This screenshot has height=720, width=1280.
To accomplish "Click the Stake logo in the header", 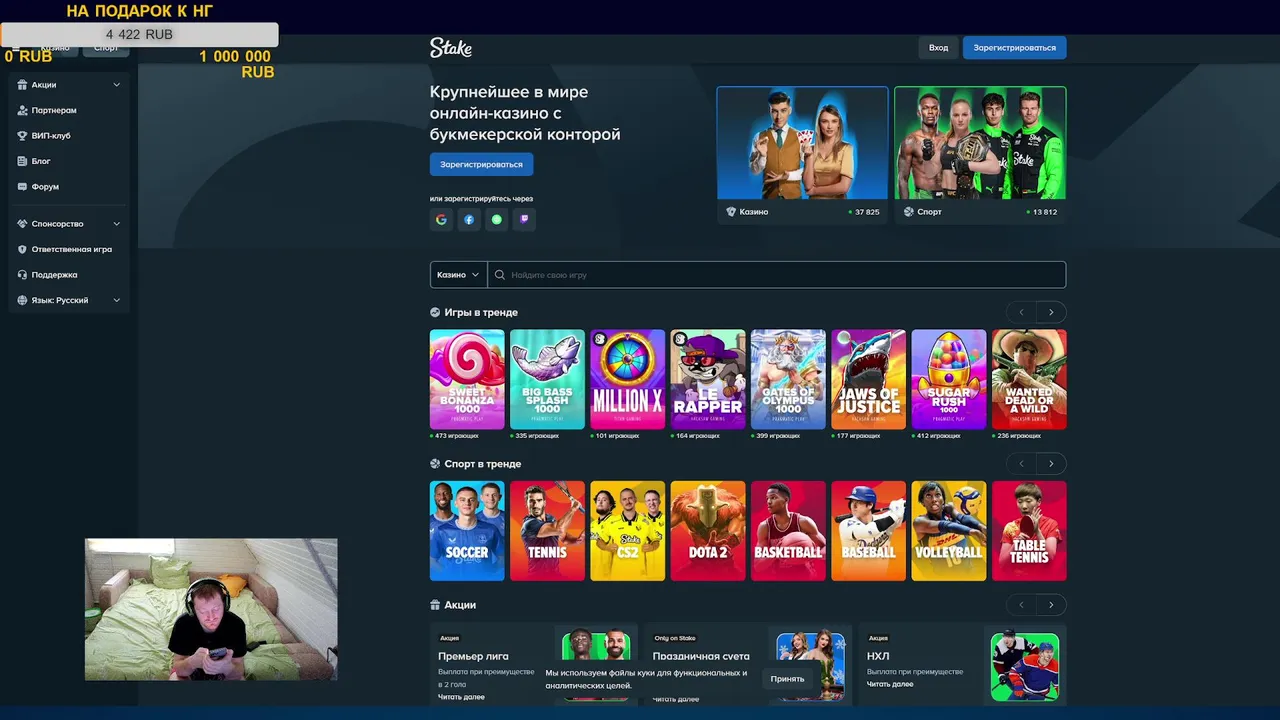I will 450,47.
